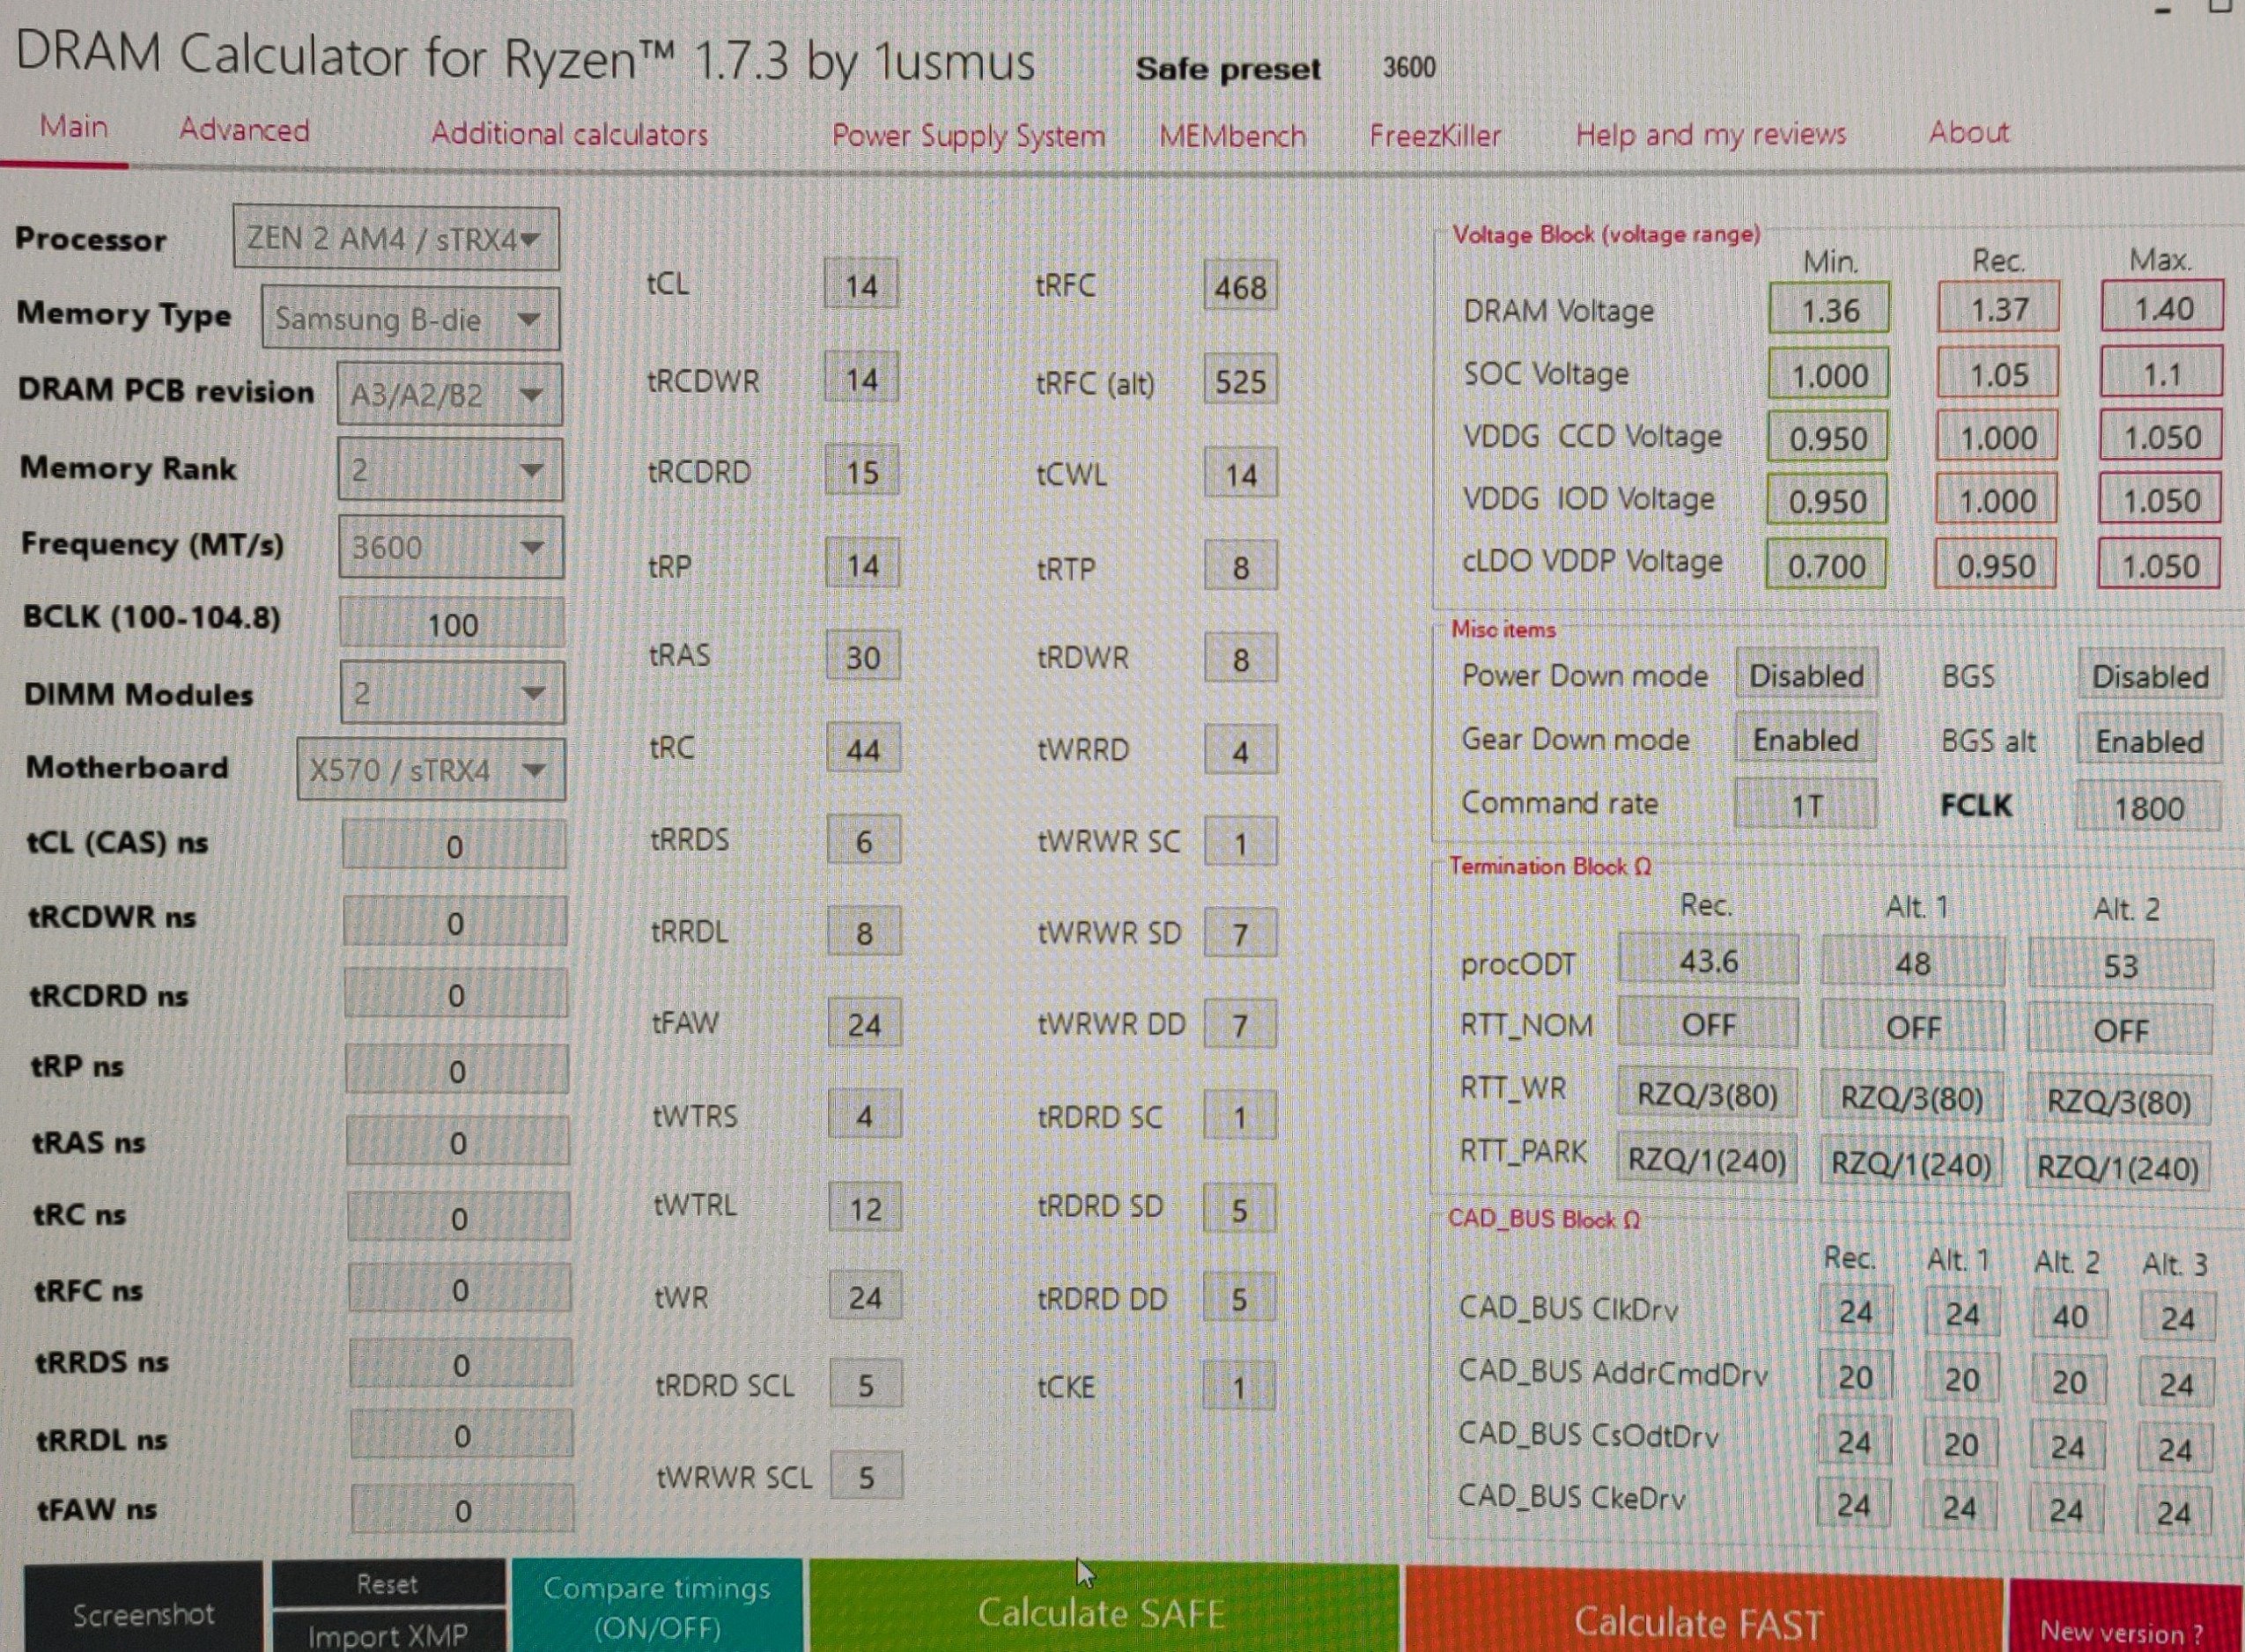Open Frequency (MT/s) dropdown
This screenshot has height=1652, width=2245.
tap(450, 546)
